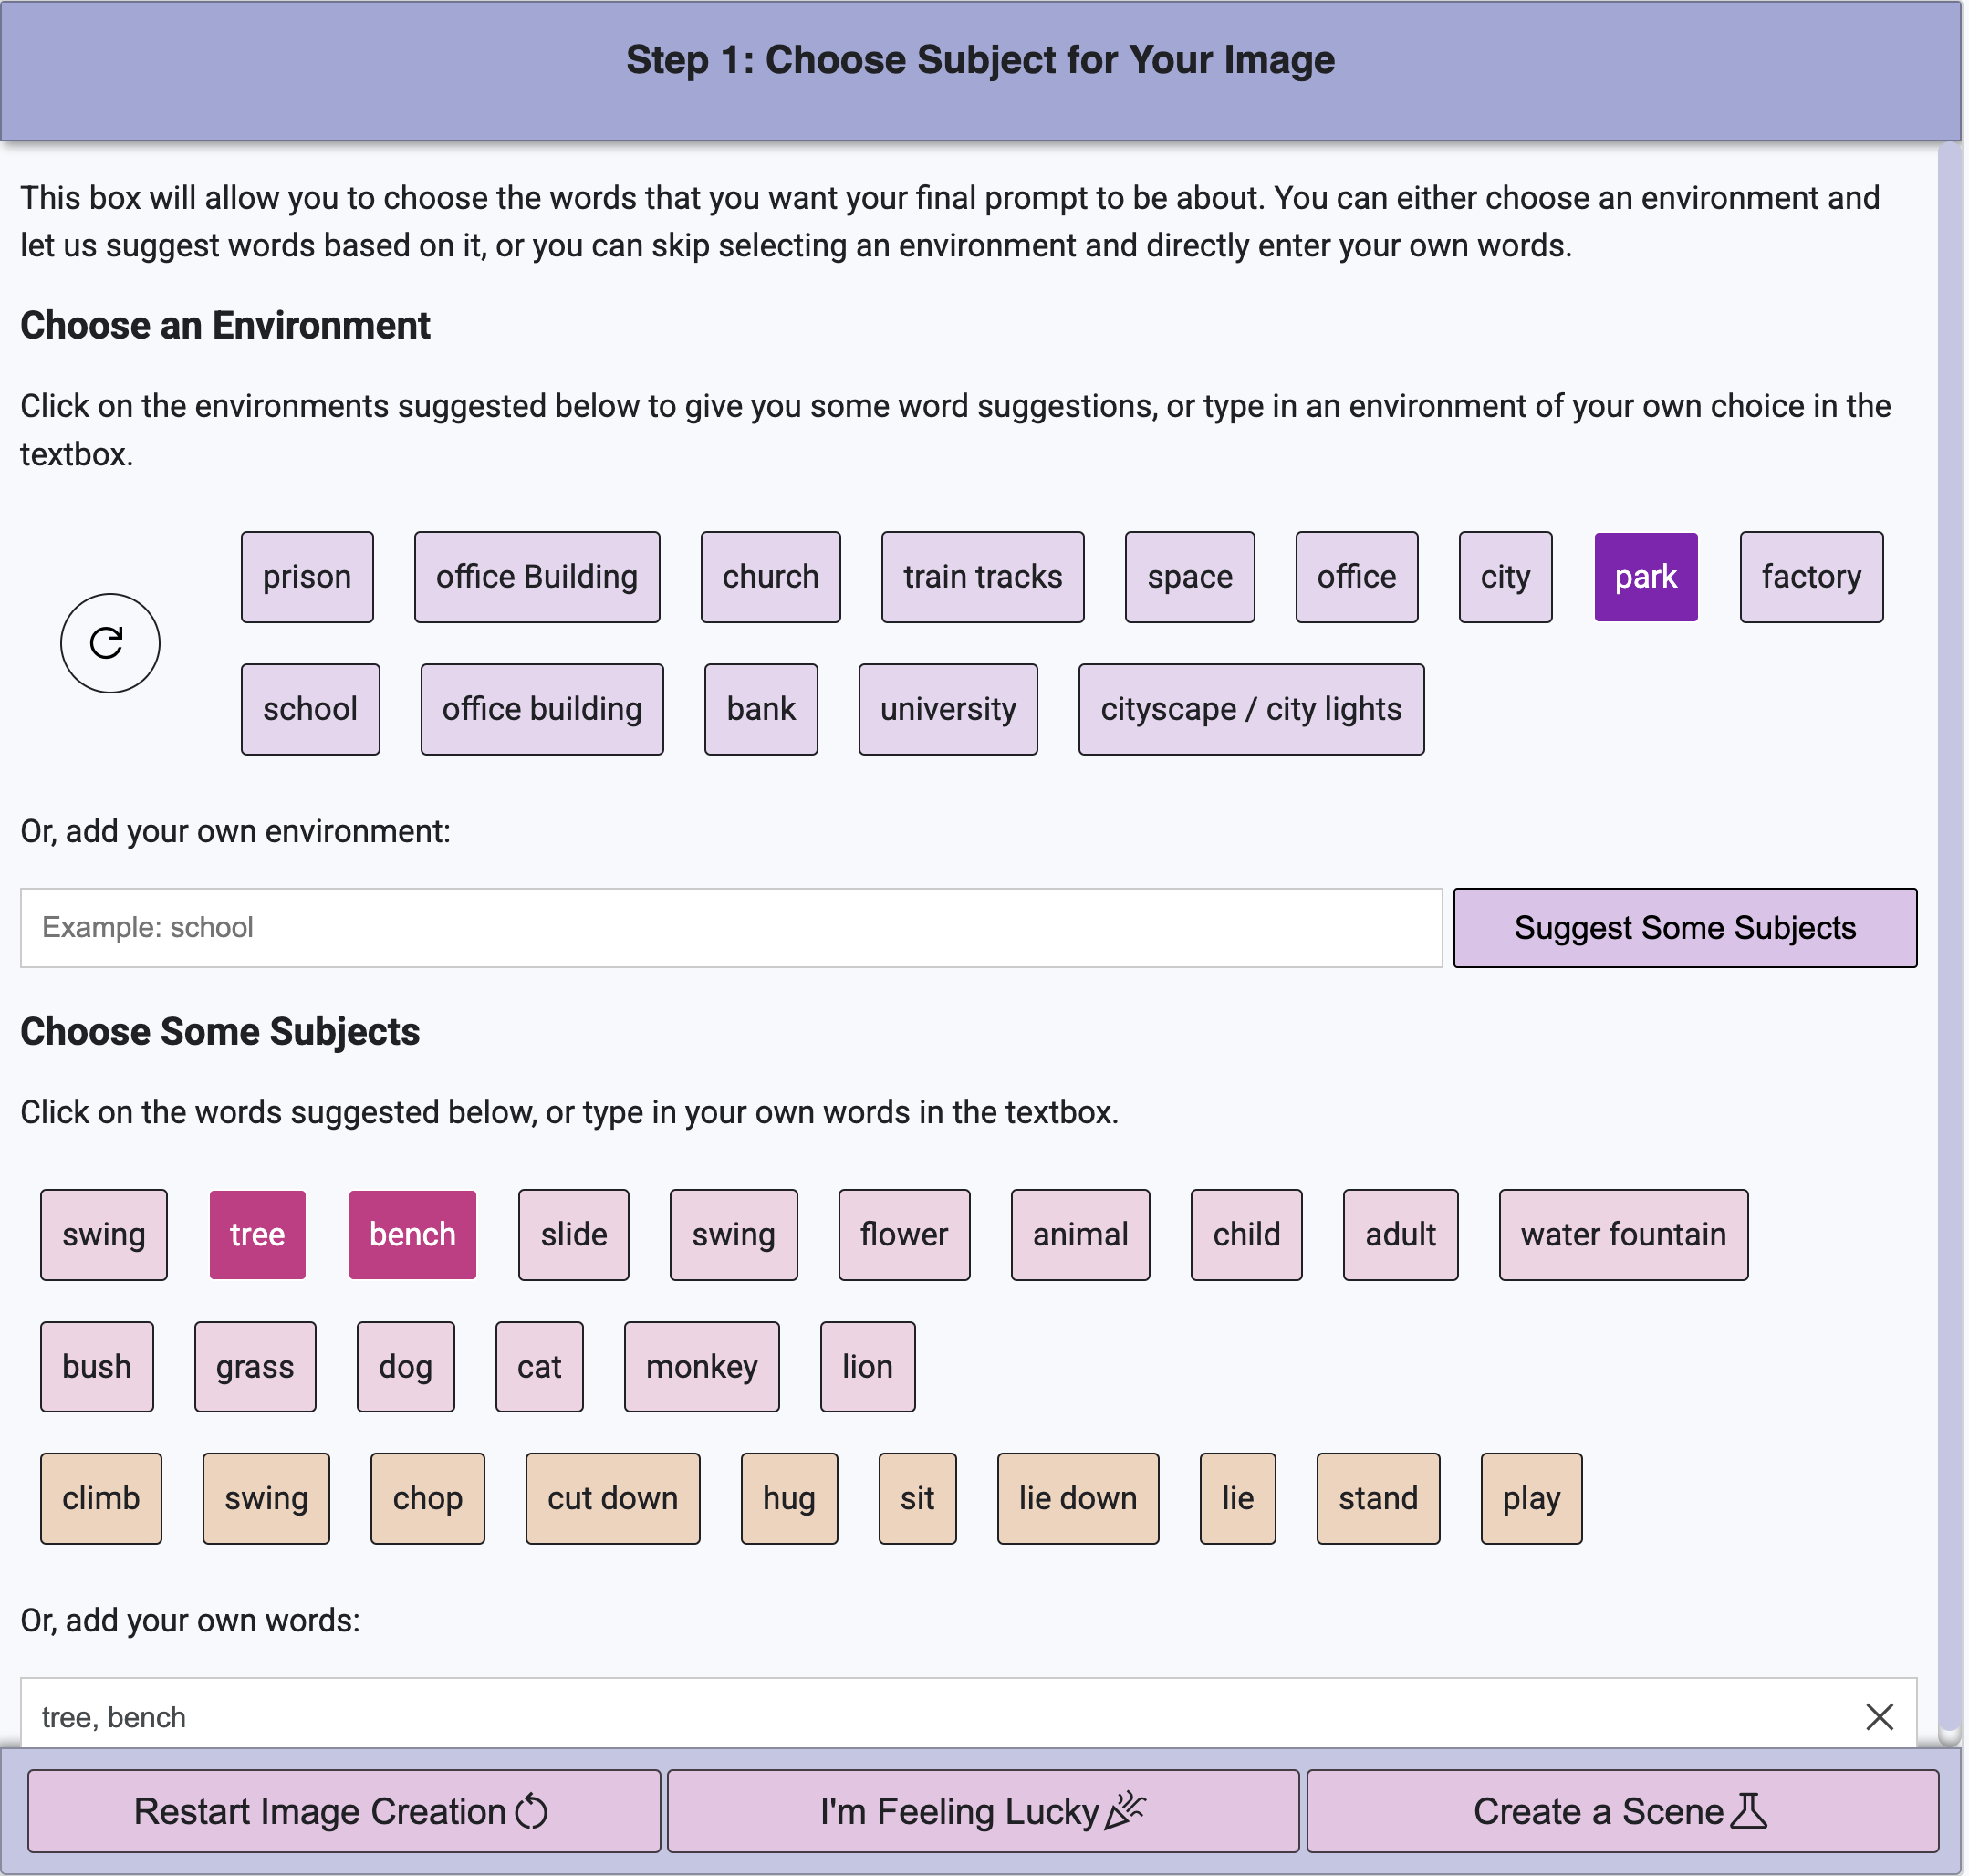This screenshot has height=1876, width=1969.
Task: Select the bank environment
Action: pos(761,709)
